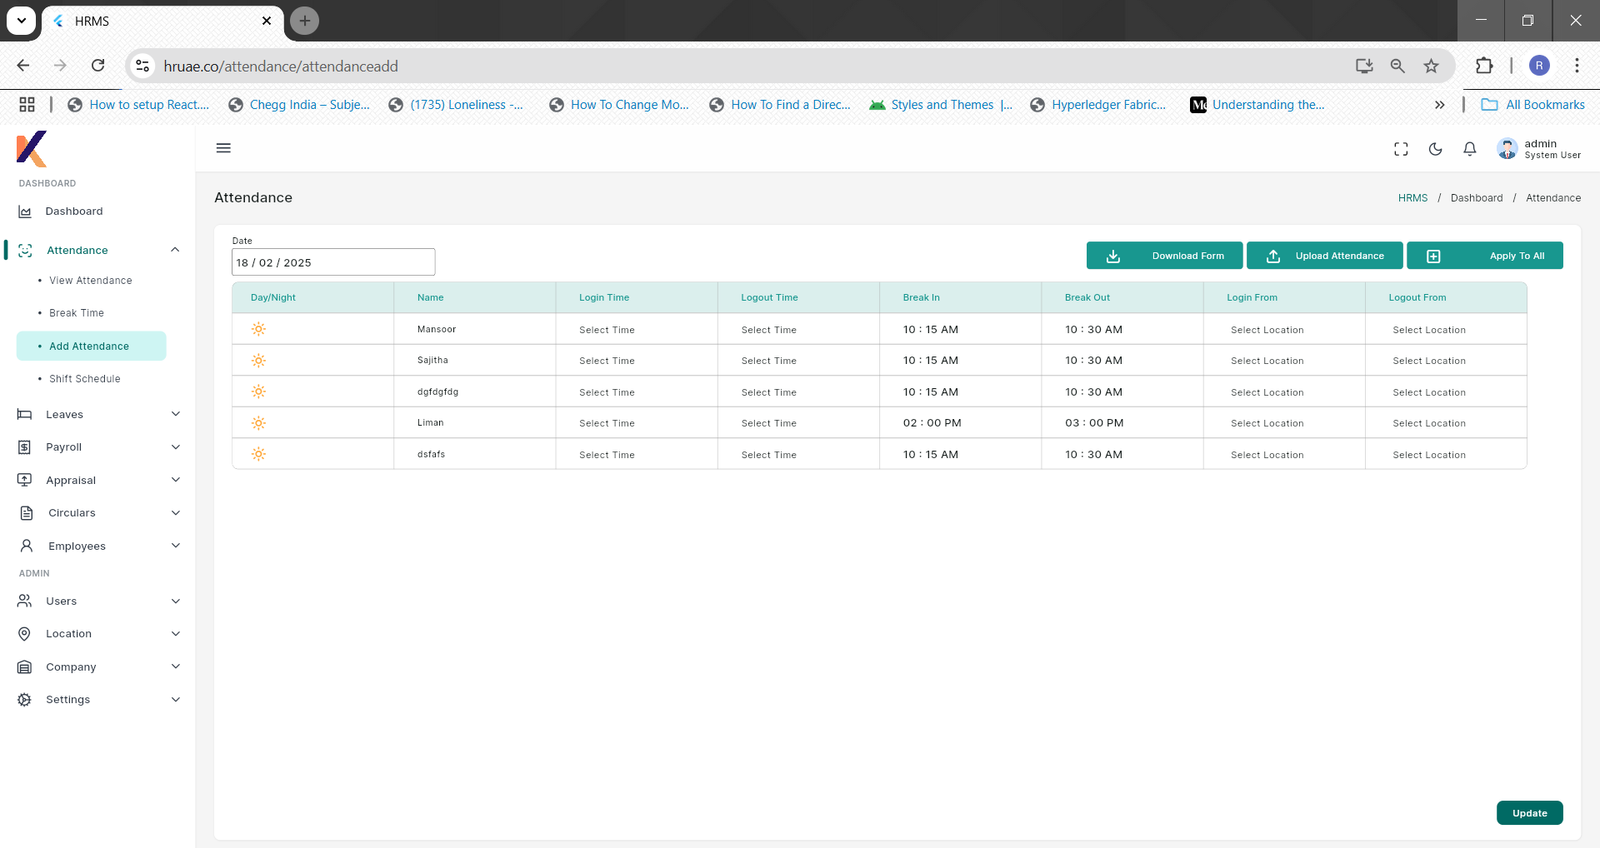Expand the Leaves menu chevron
Screen dimensions: 1600x848
(x=176, y=414)
